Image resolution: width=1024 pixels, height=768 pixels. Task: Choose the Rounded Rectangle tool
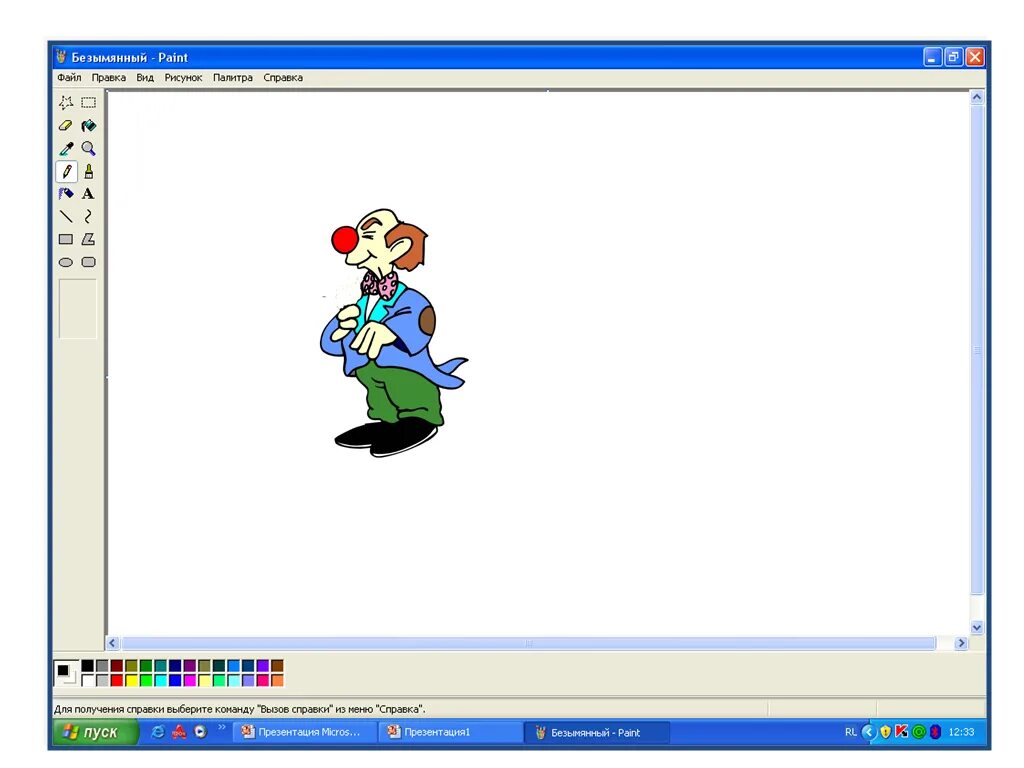[x=89, y=262]
